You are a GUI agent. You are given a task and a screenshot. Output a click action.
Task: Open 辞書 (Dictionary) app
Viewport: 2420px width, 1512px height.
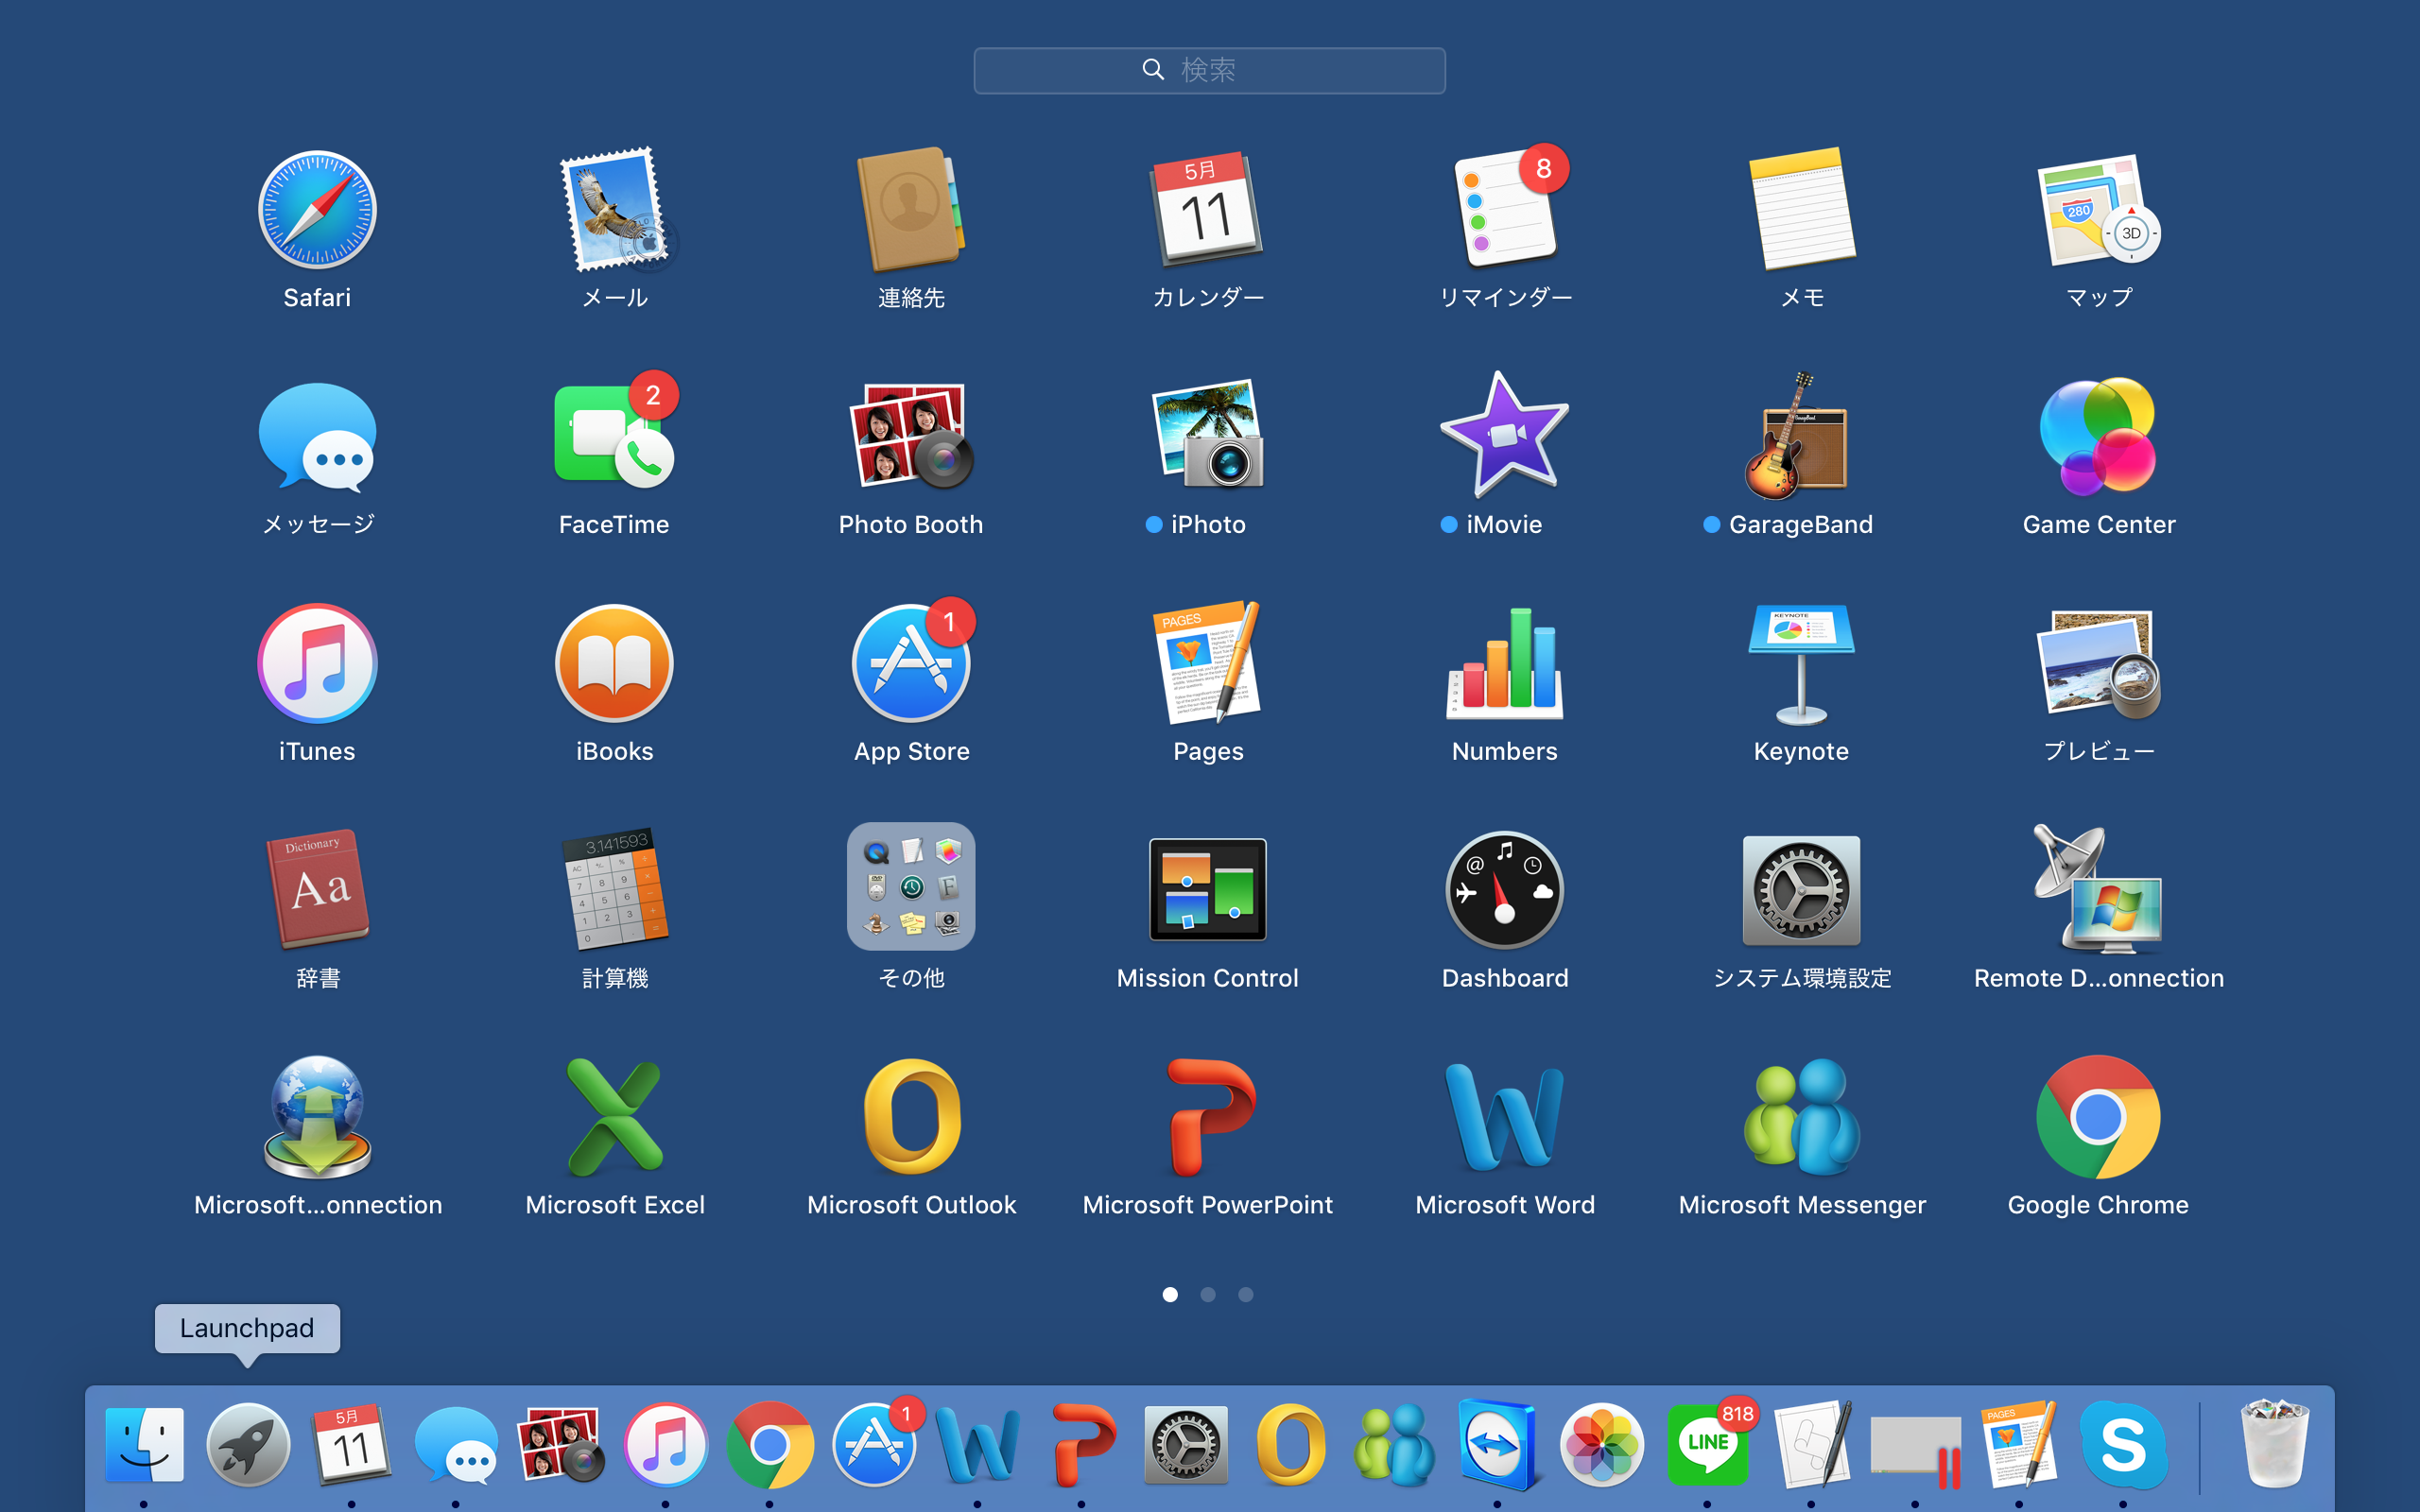coord(317,890)
